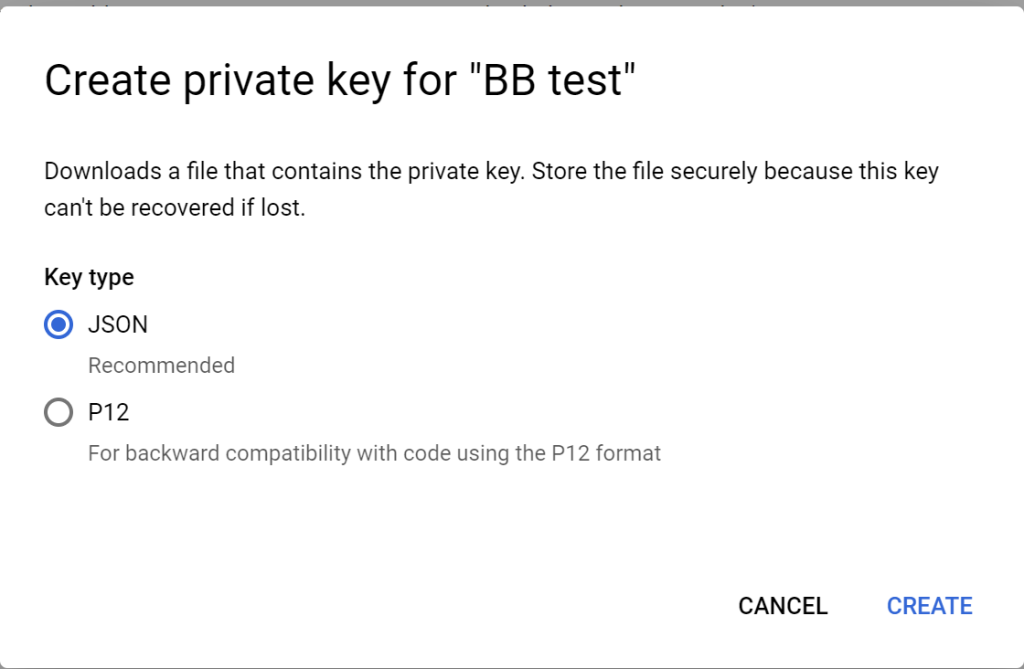The height and width of the screenshot is (669, 1024).
Task: Click the "BB test" name in title
Action: (x=552, y=80)
